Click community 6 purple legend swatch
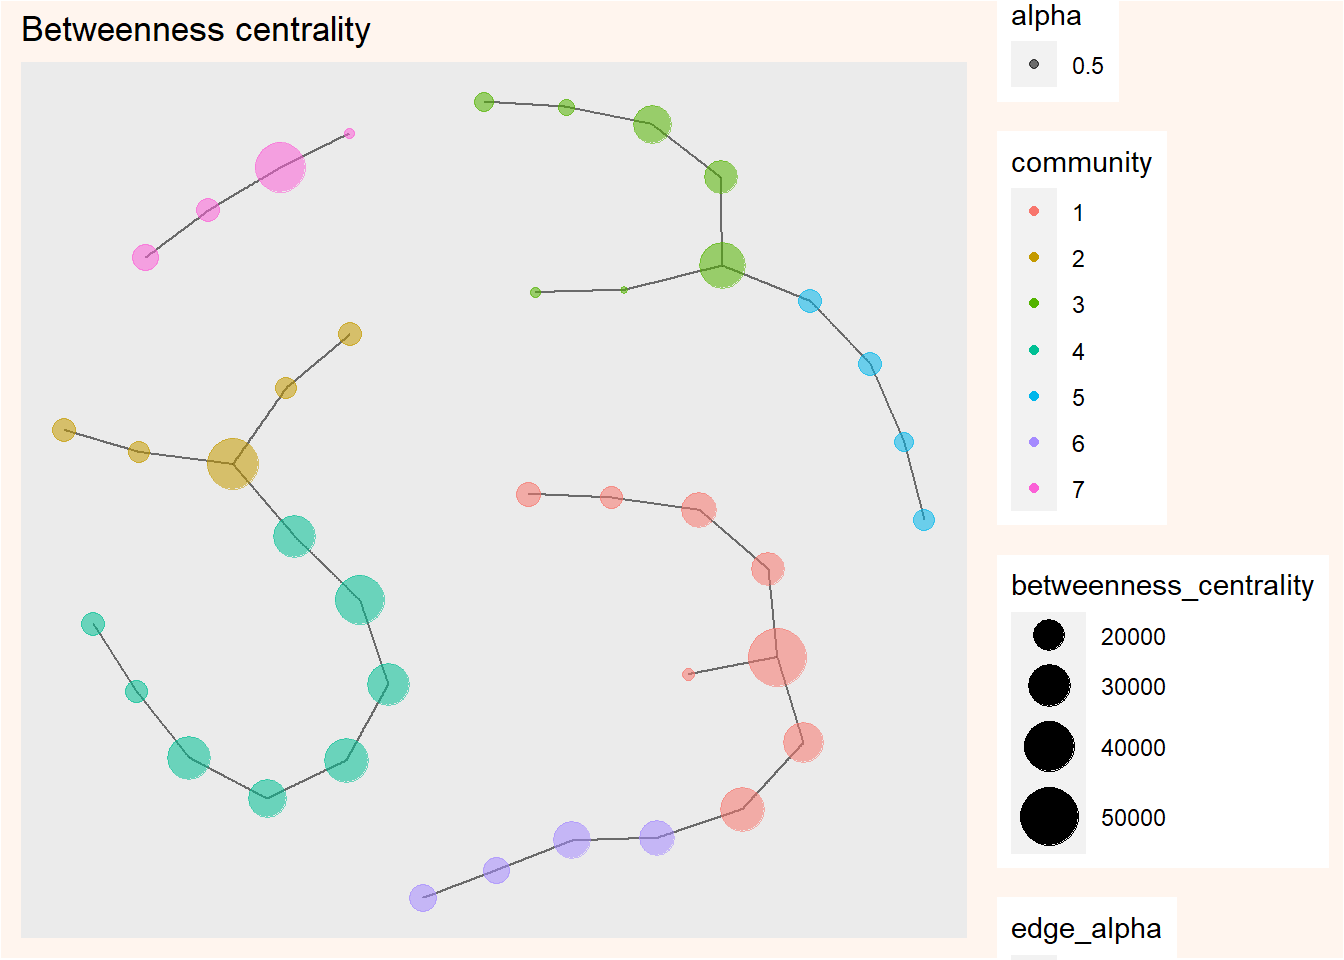The width and height of the screenshot is (1344, 960). pyautogui.click(x=1034, y=442)
